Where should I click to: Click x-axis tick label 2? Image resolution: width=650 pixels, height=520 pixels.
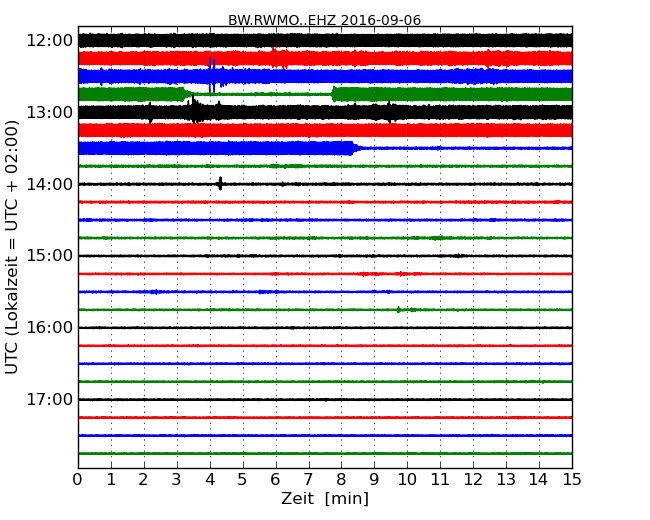pyautogui.click(x=143, y=480)
